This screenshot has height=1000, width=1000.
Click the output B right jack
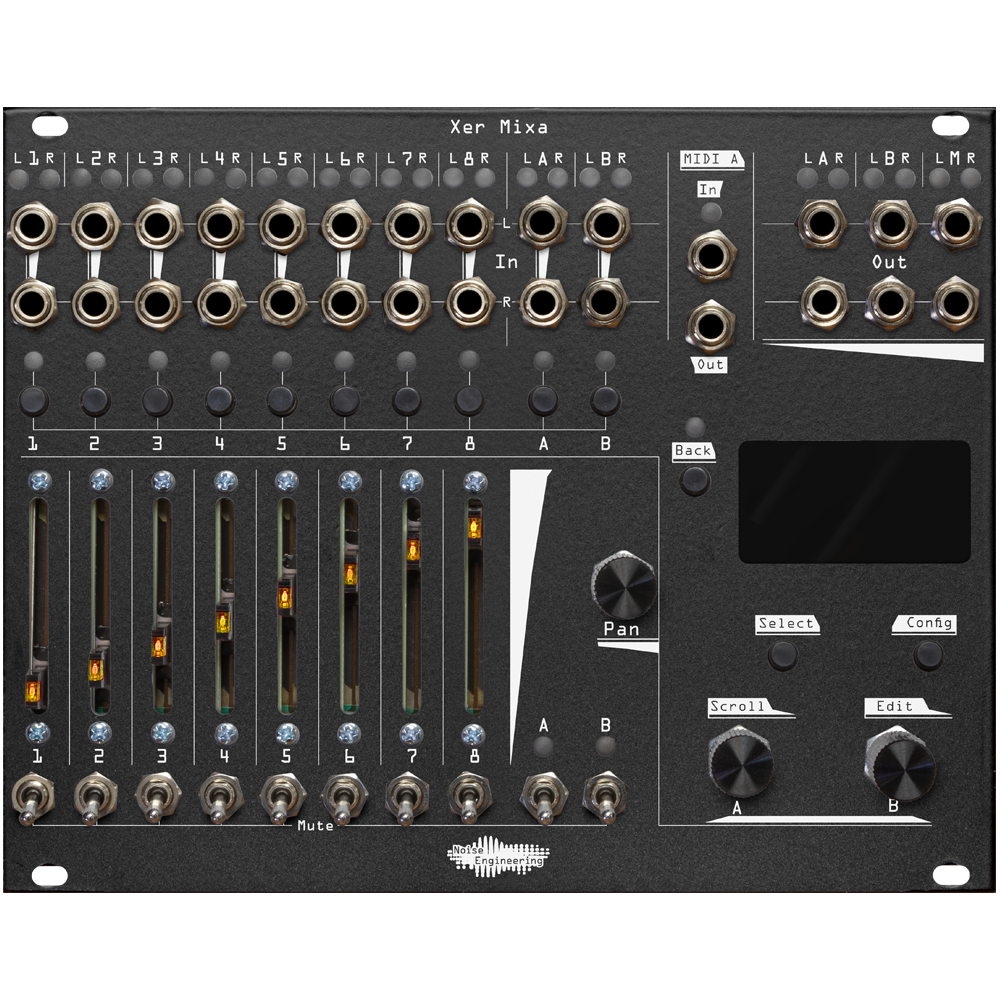pos(890,302)
